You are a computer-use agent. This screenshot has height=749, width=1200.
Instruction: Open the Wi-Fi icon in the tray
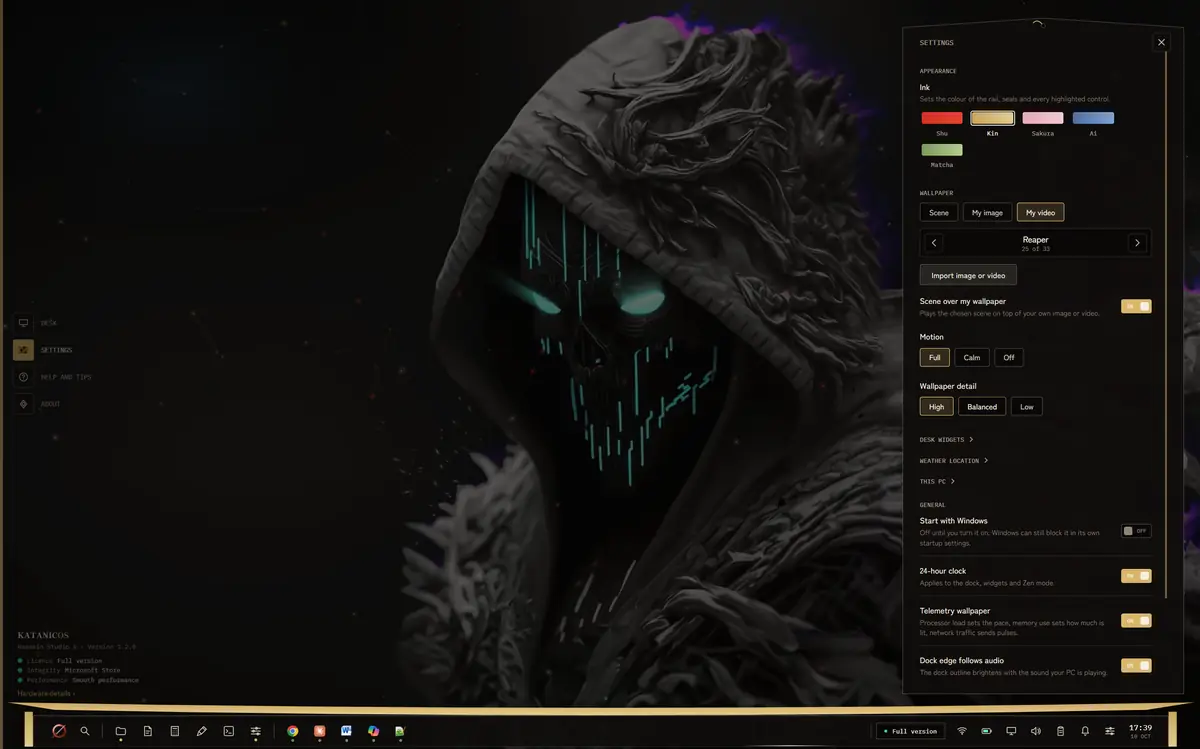pyautogui.click(x=962, y=731)
